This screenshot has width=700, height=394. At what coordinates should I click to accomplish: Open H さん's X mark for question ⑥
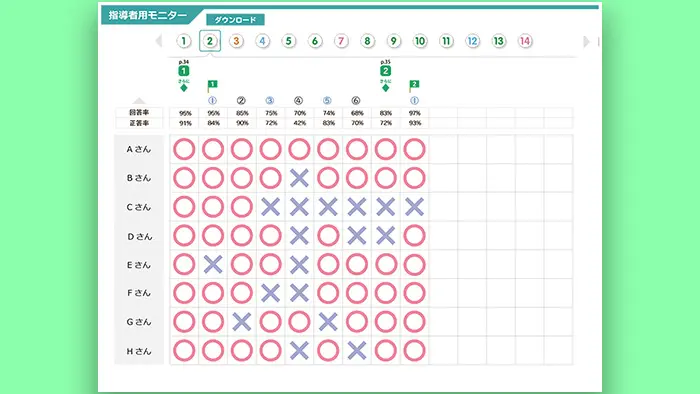tap(357, 351)
